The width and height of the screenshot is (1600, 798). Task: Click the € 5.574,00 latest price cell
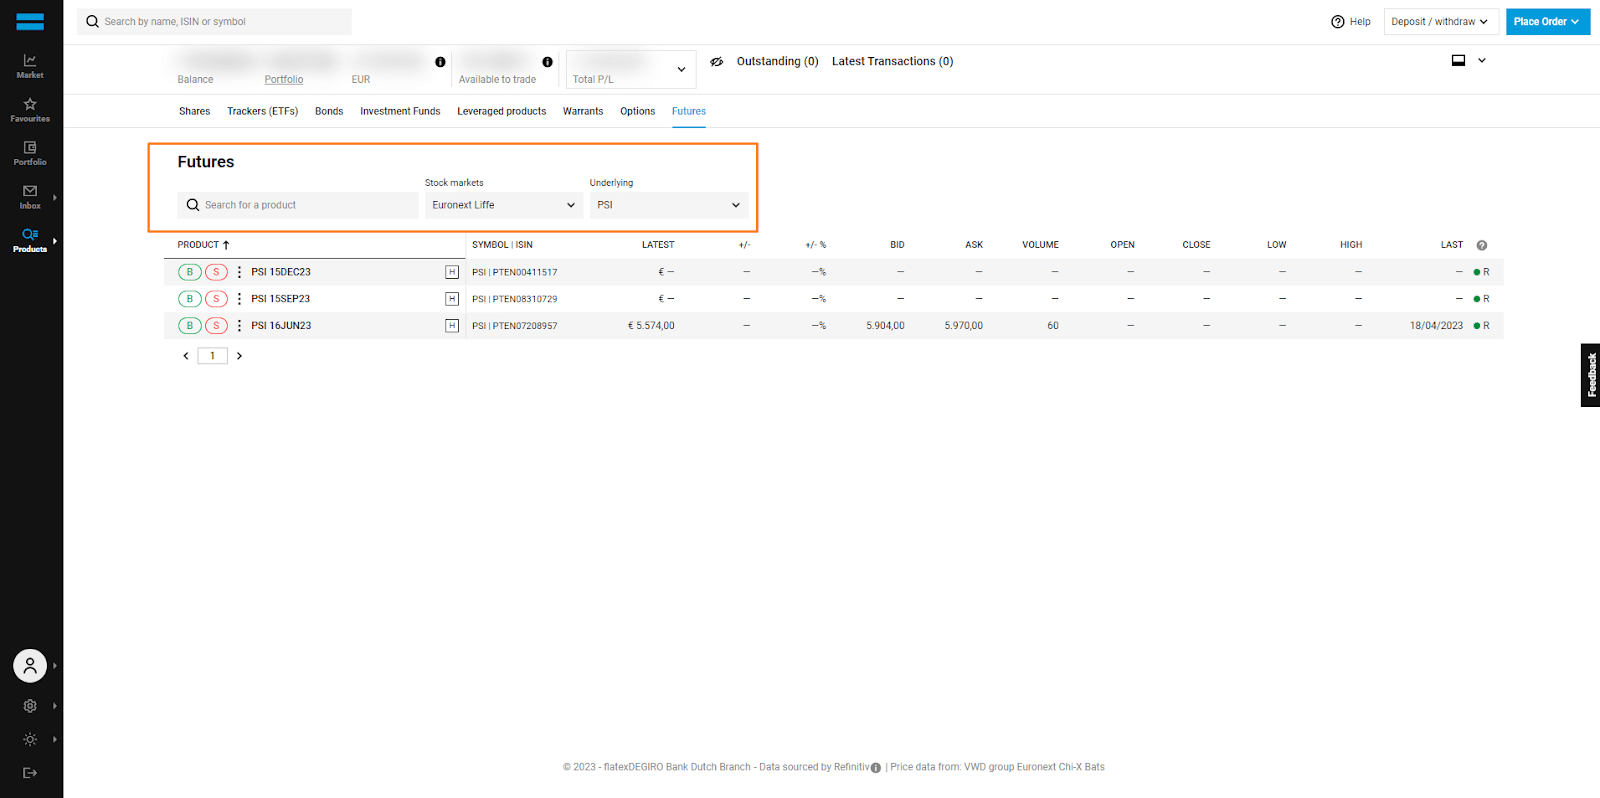coord(651,326)
